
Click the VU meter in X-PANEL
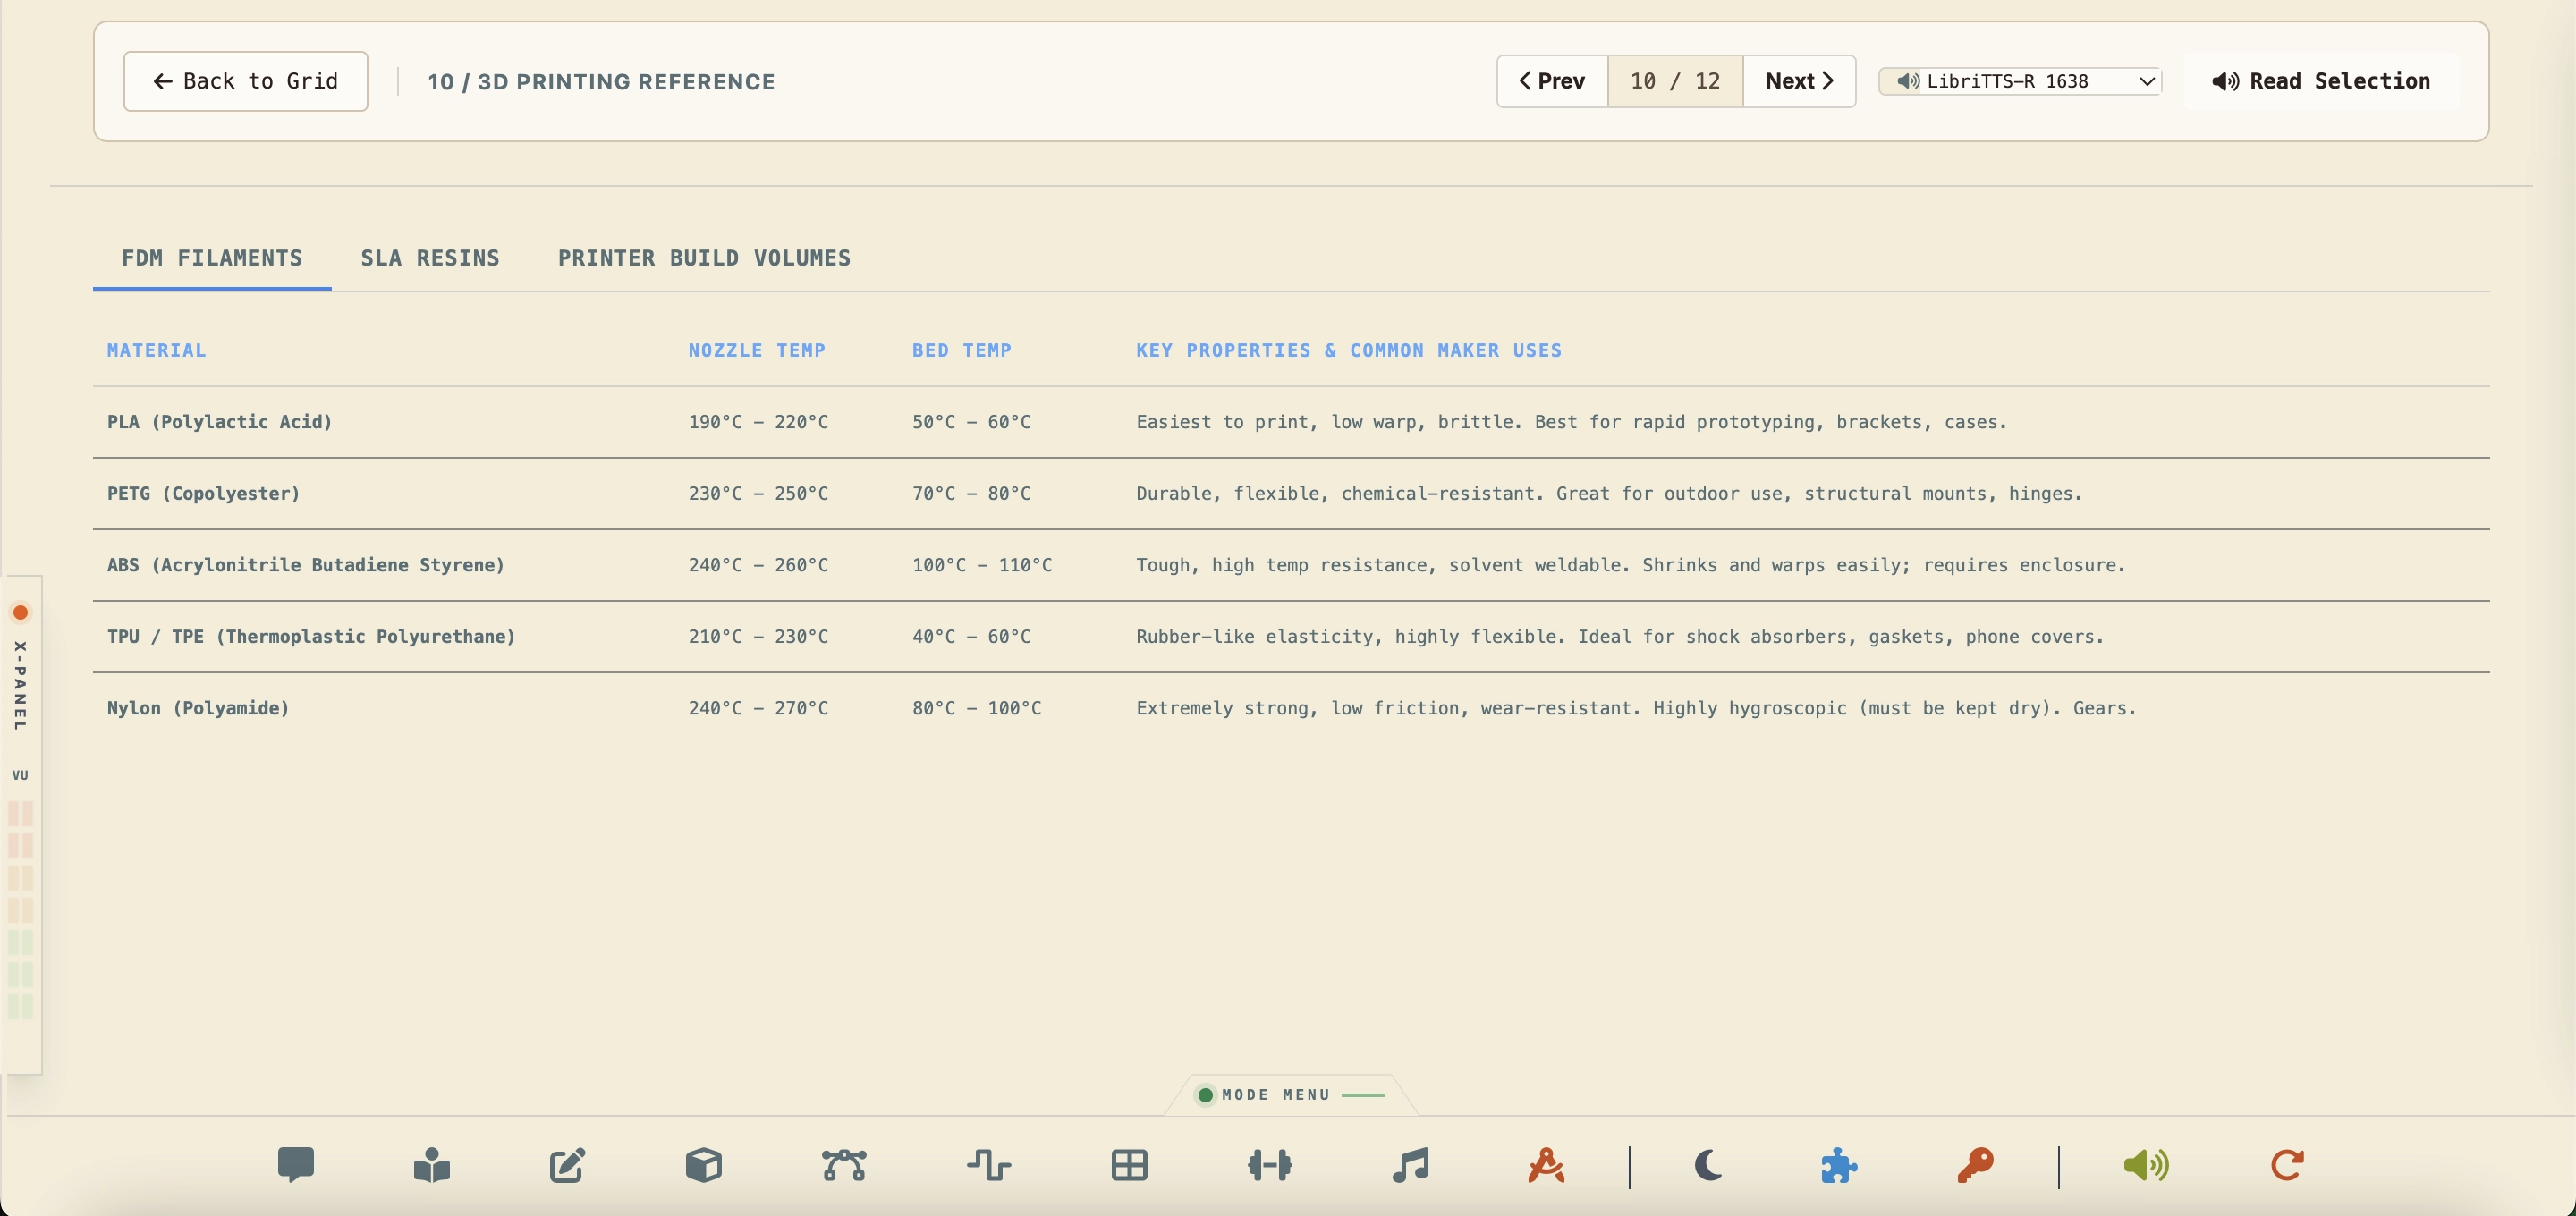pos(20,908)
